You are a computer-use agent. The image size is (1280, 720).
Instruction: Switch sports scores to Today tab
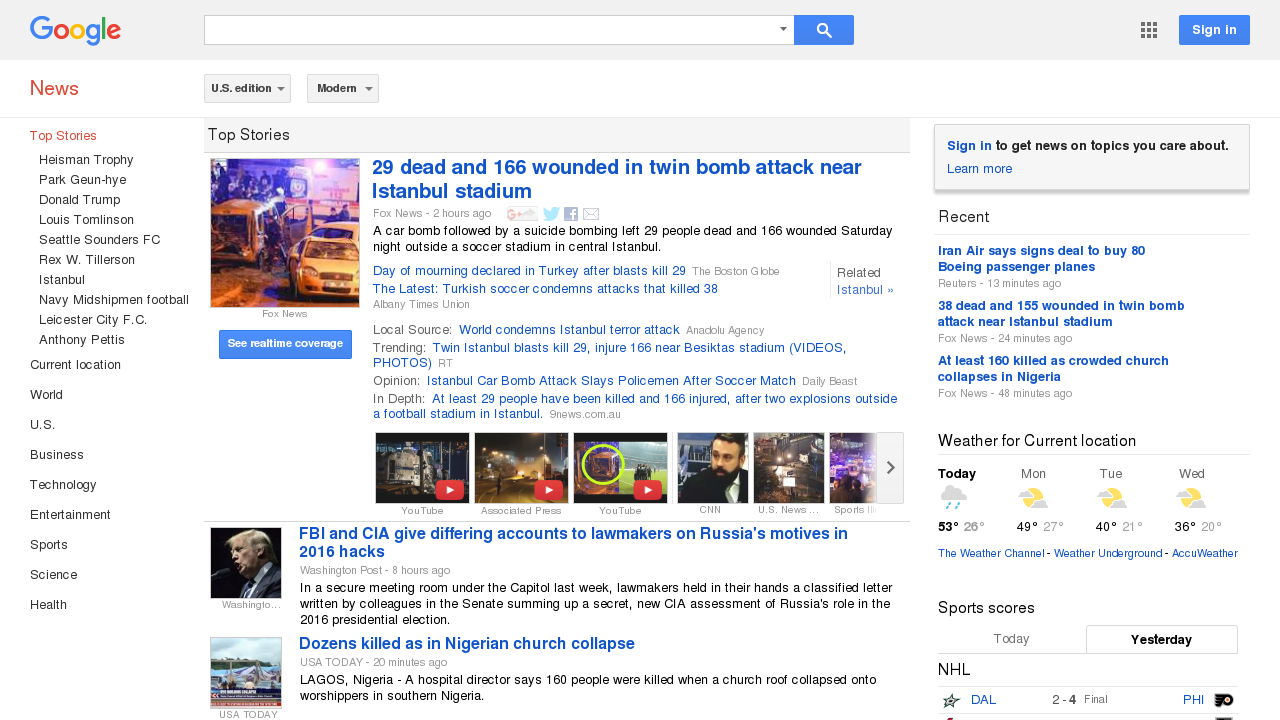[1011, 639]
